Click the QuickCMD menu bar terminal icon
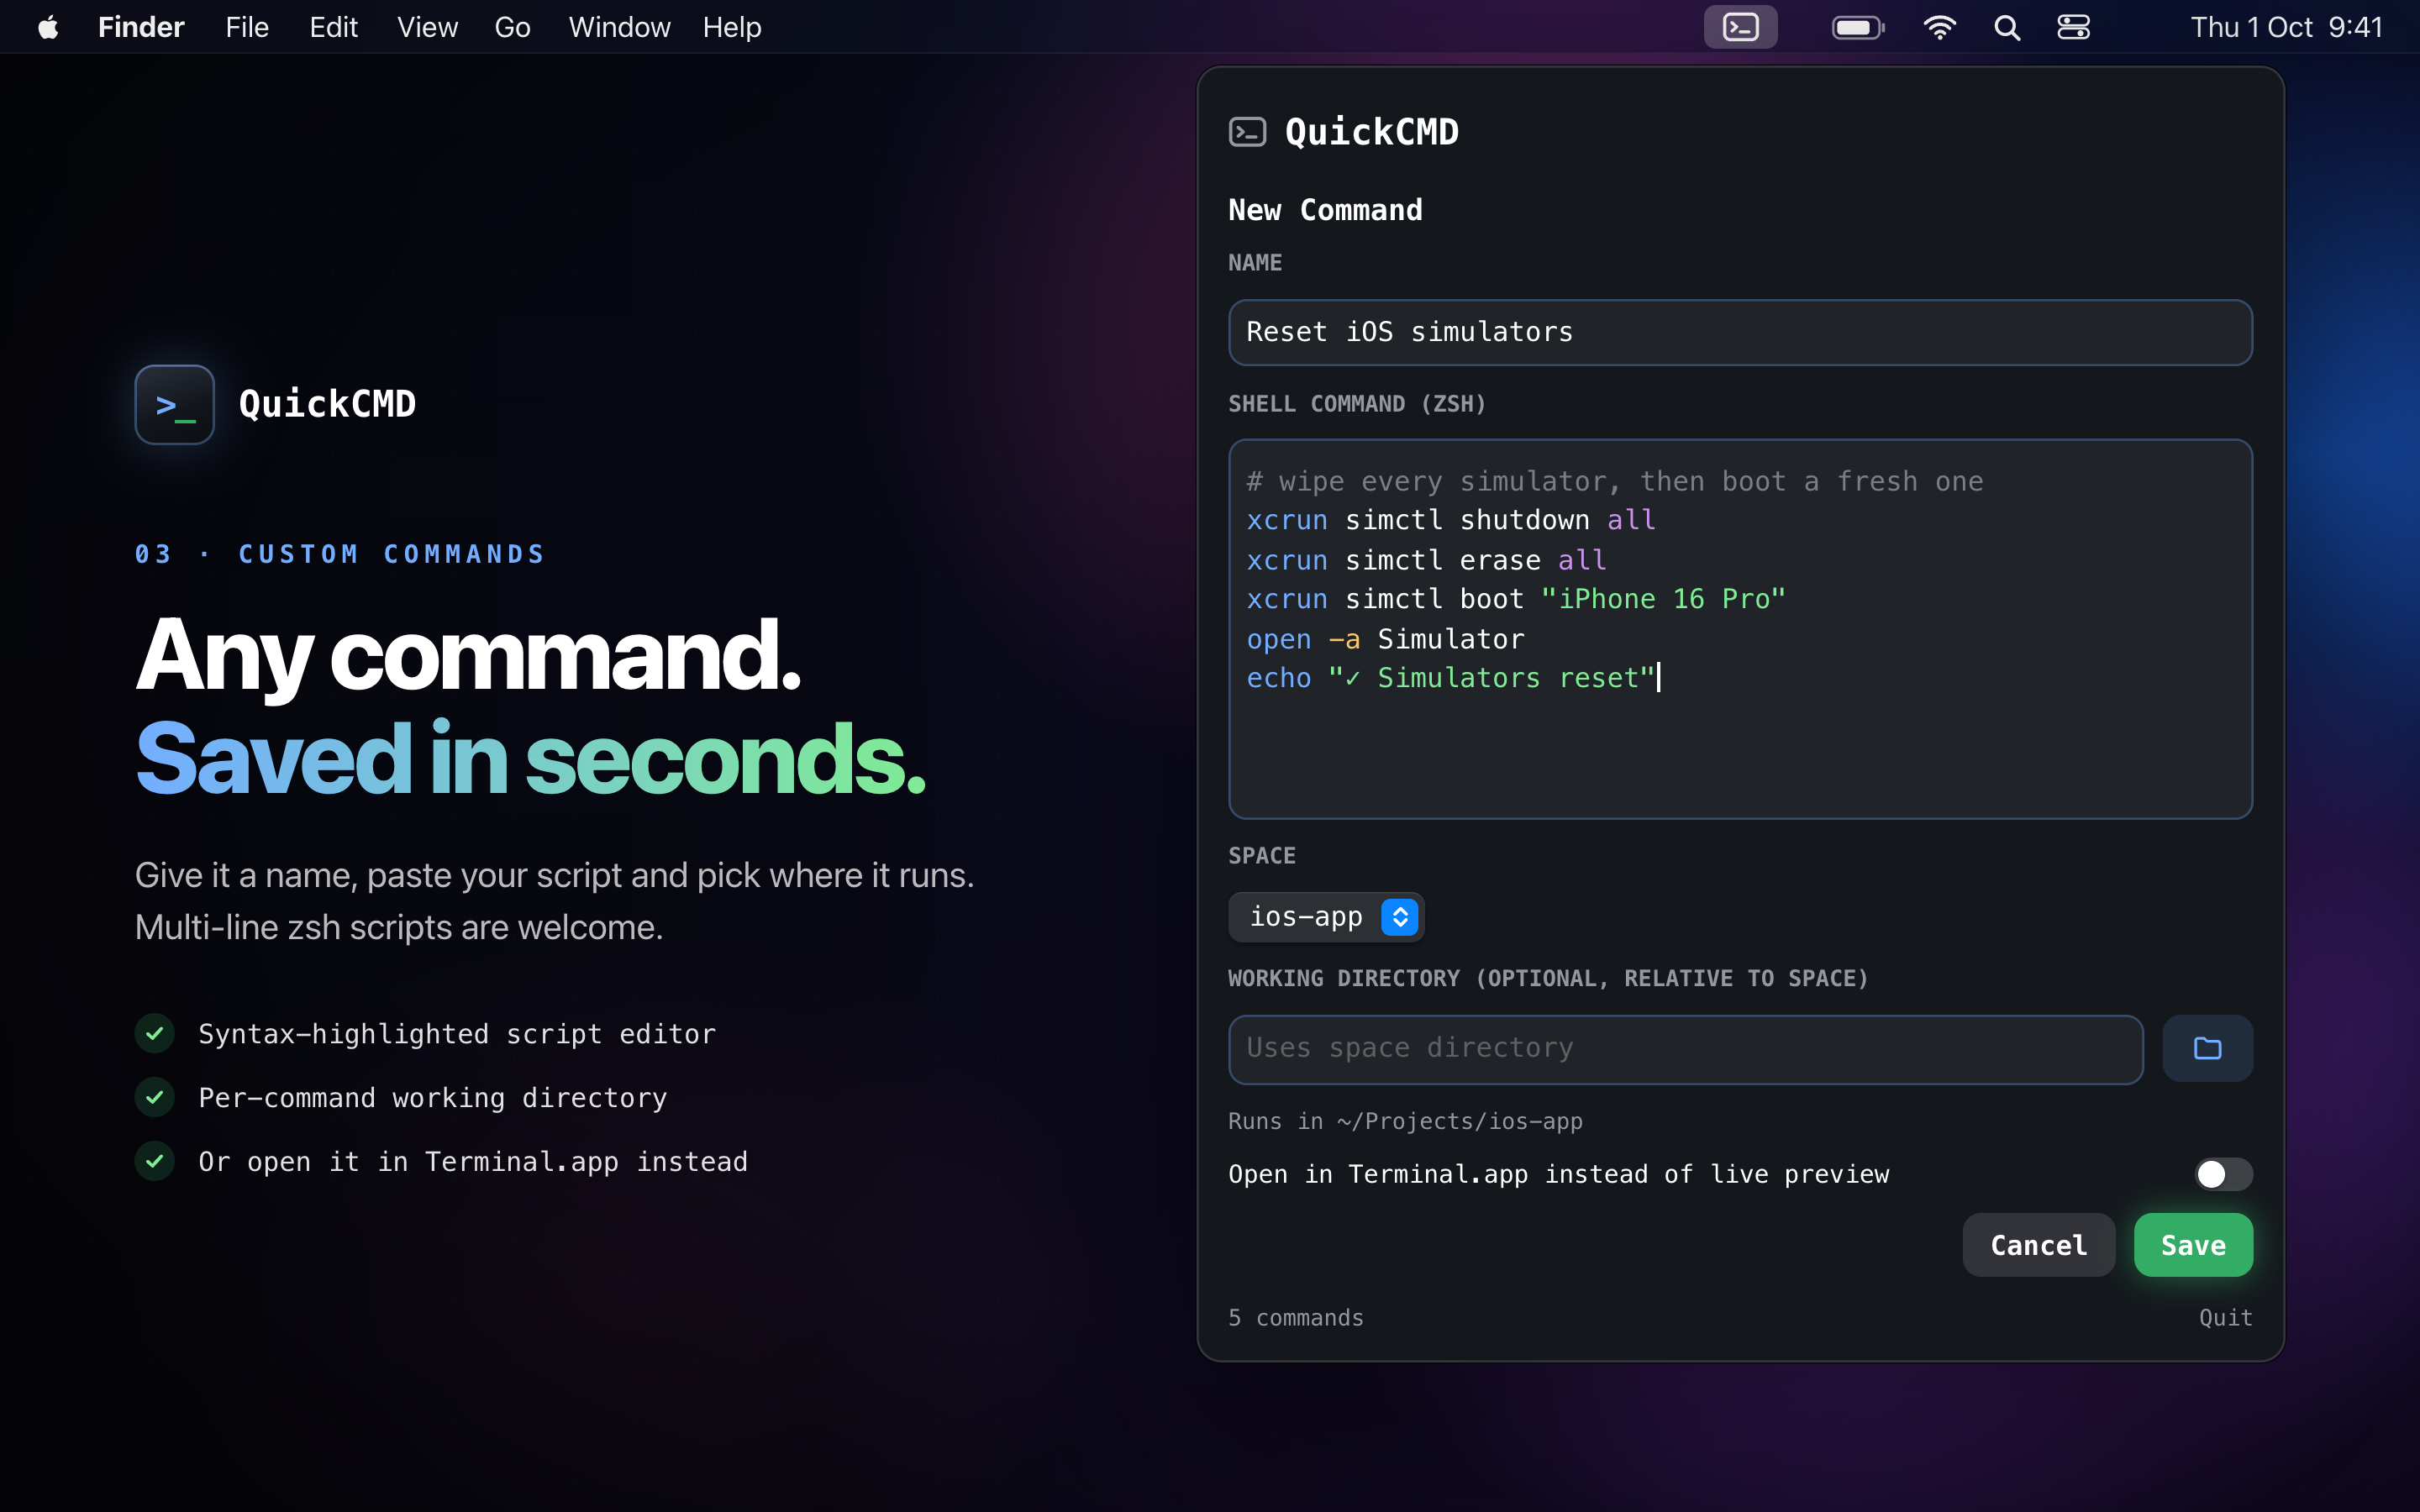Image resolution: width=2420 pixels, height=1512 pixels. (1740, 27)
